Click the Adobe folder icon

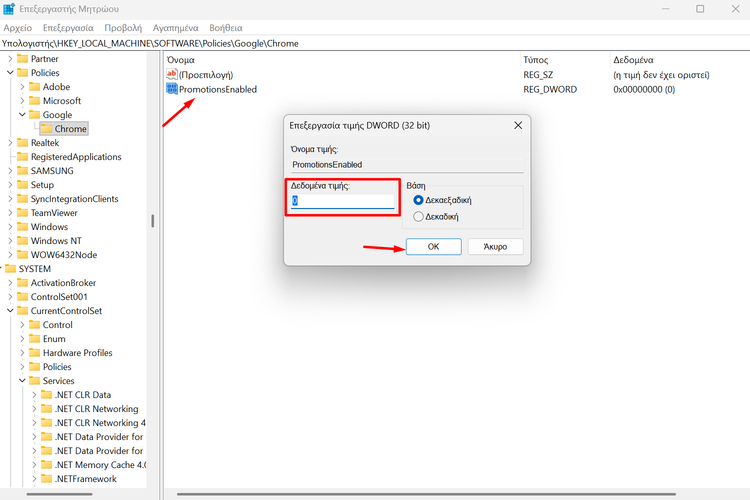point(34,87)
